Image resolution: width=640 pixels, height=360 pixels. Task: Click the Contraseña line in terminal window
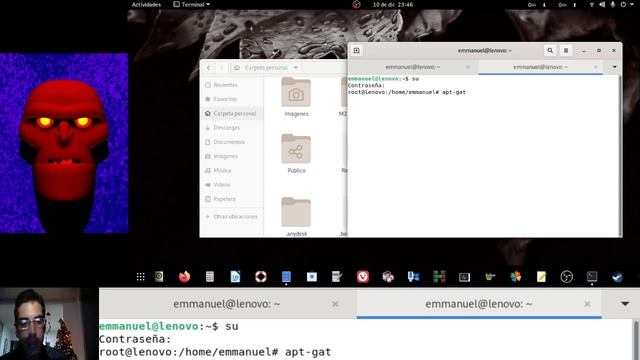(366, 85)
